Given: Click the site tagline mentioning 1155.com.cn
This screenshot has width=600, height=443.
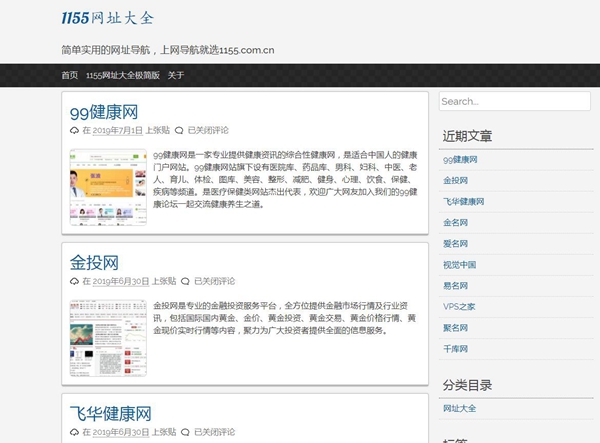Looking at the screenshot, I should click(x=168, y=50).
